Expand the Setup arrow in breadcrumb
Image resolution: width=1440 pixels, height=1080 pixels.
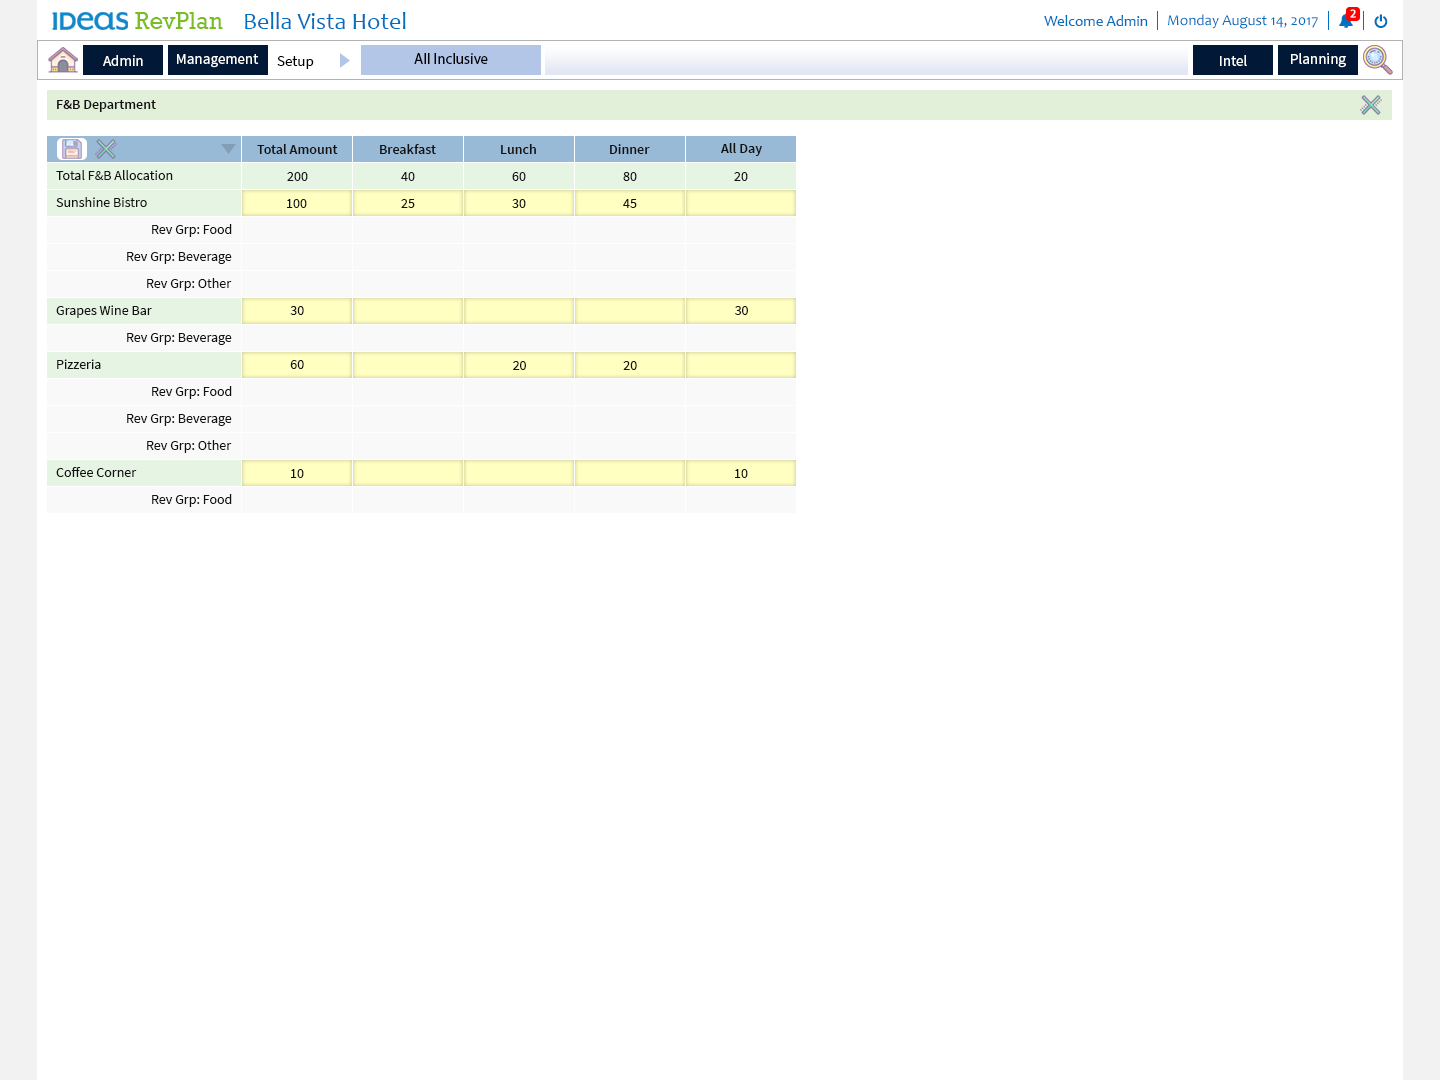(344, 61)
